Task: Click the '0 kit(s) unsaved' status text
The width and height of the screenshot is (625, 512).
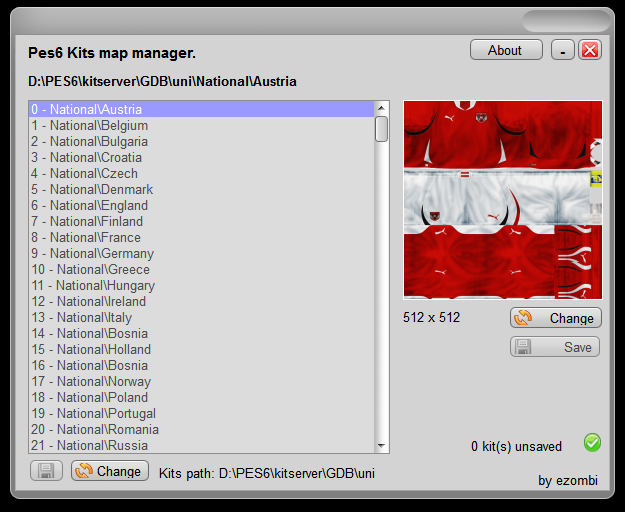Action: 516,446
